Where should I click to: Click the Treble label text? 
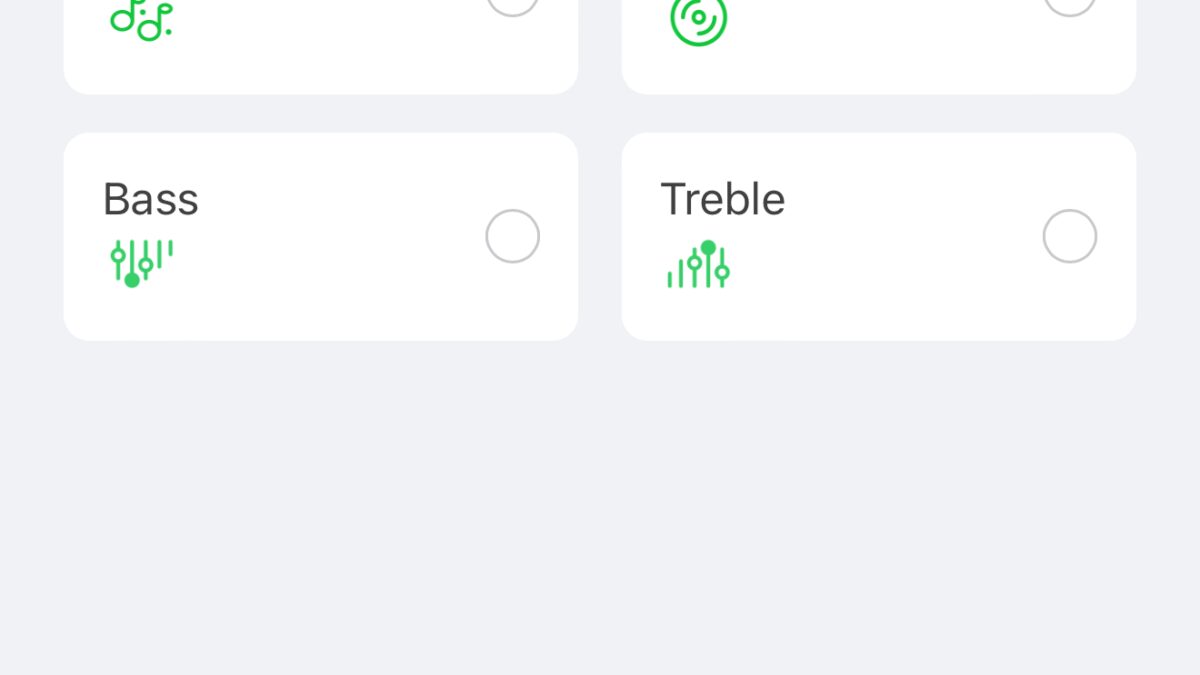pos(723,199)
